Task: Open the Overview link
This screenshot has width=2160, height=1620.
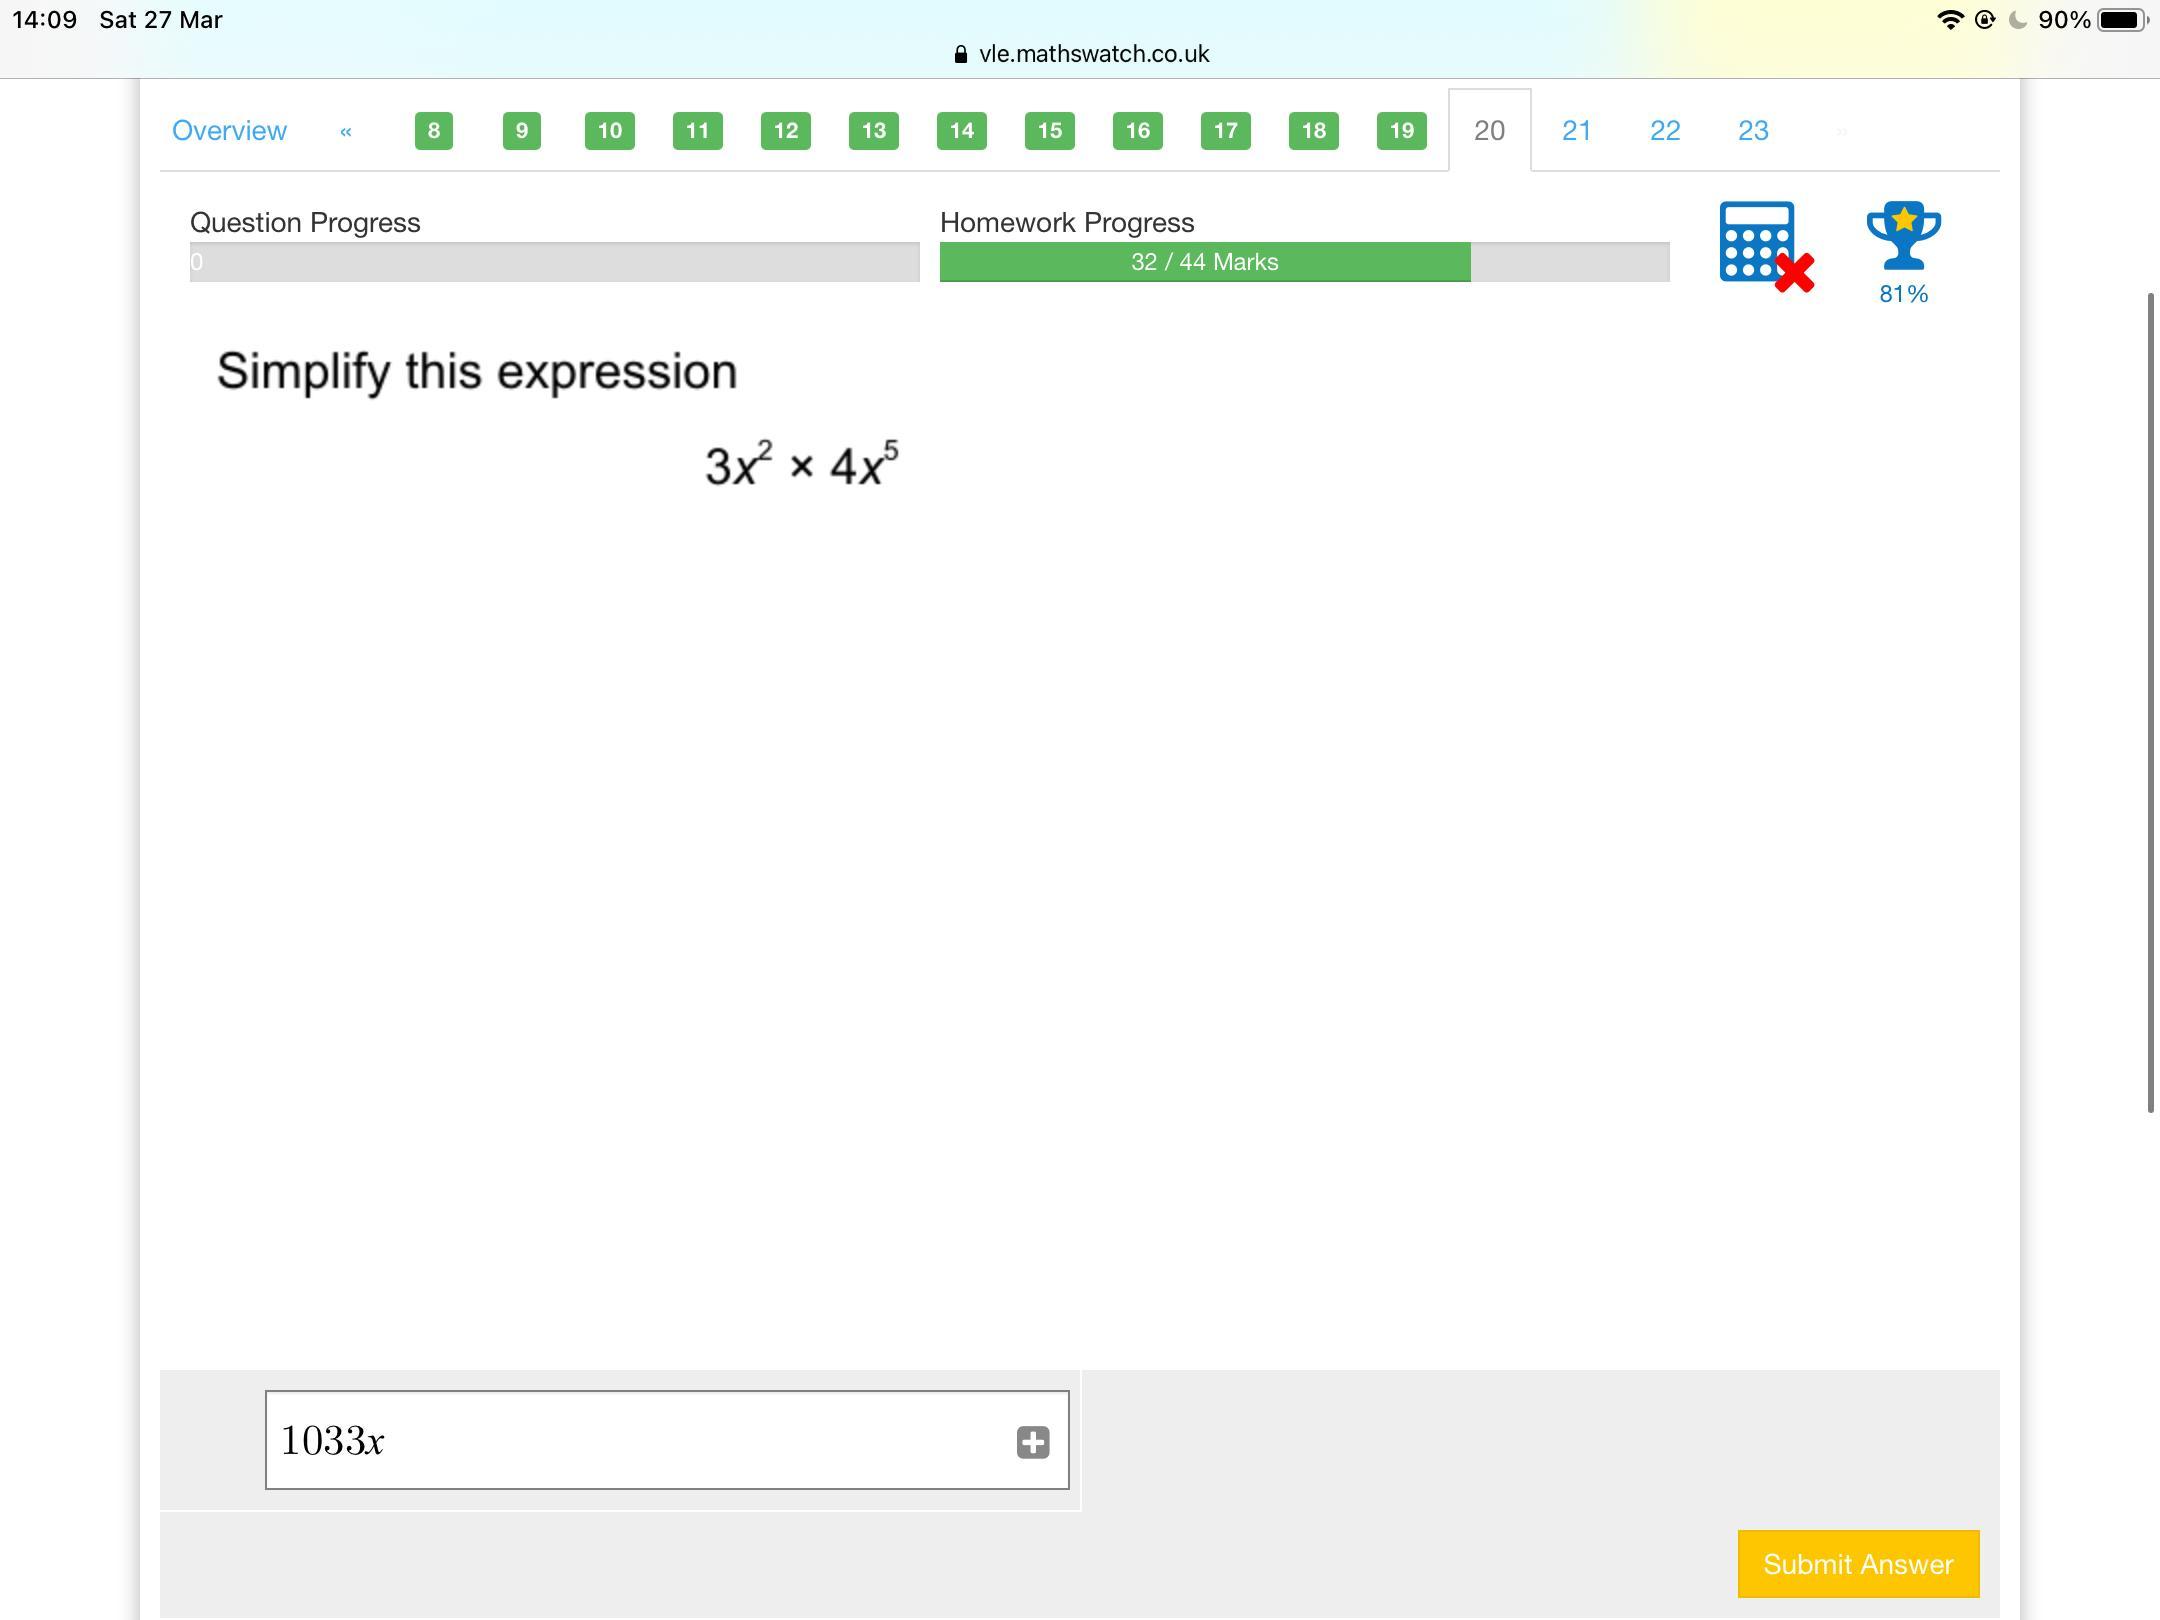Action: pyautogui.click(x=229, y=131)
